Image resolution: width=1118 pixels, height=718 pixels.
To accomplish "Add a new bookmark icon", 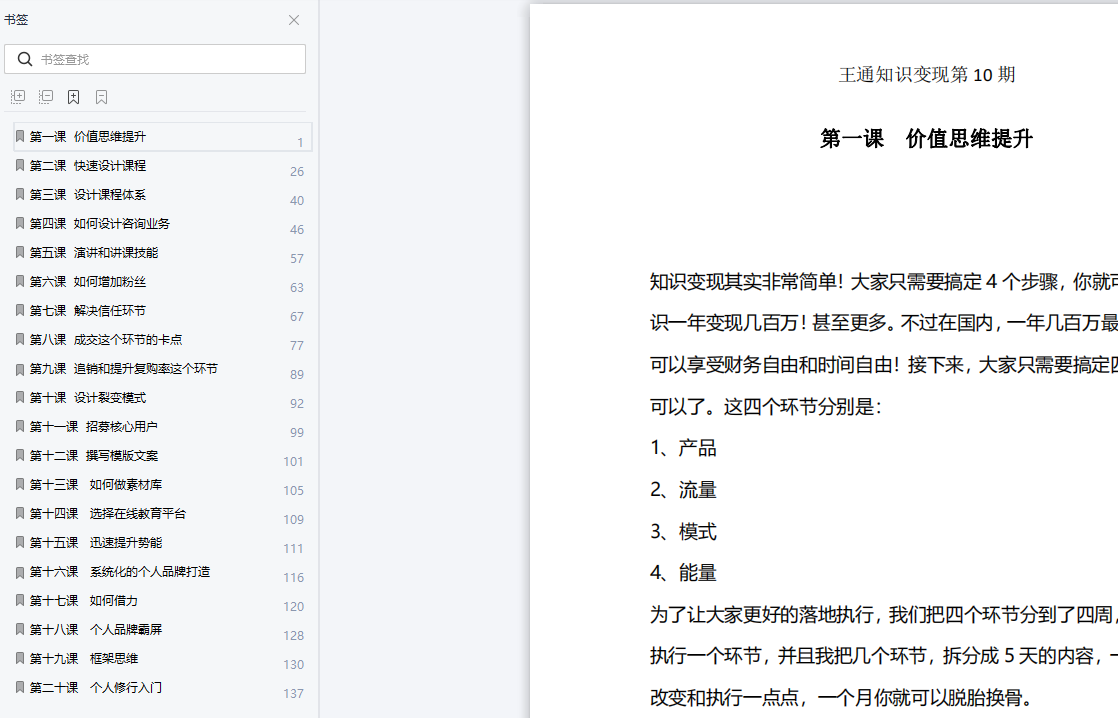I will pyautogui.click(x=73, y=97).
